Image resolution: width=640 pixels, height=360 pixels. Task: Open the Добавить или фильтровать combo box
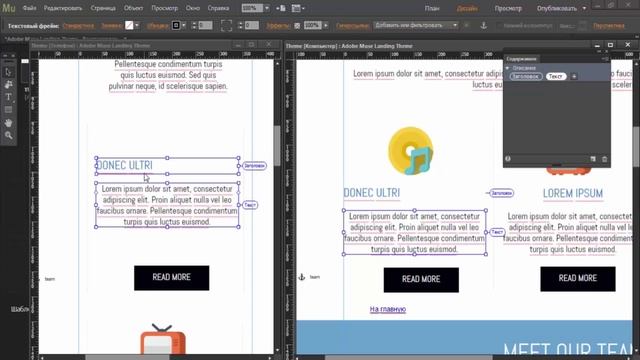(x=416, y=25)
